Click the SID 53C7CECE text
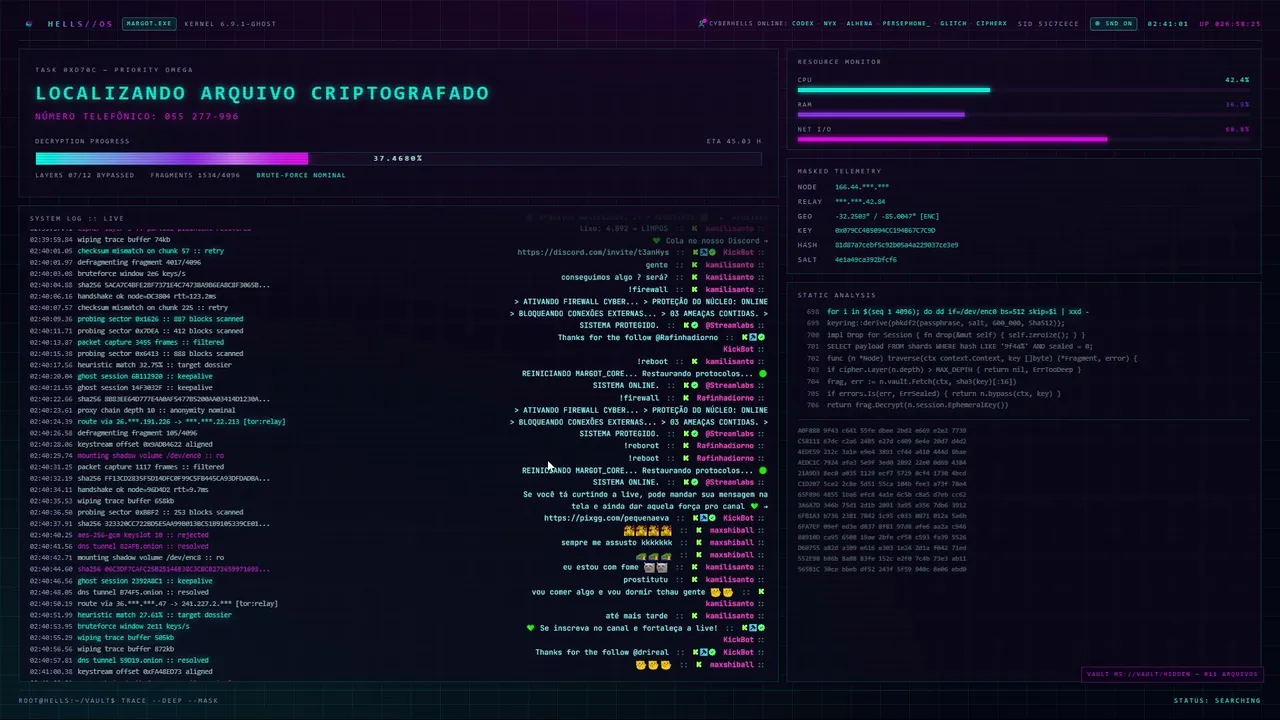Image resolution: width=1280 pixels, height=720 pixels. pyautogui.click(x=1049, y=23)
